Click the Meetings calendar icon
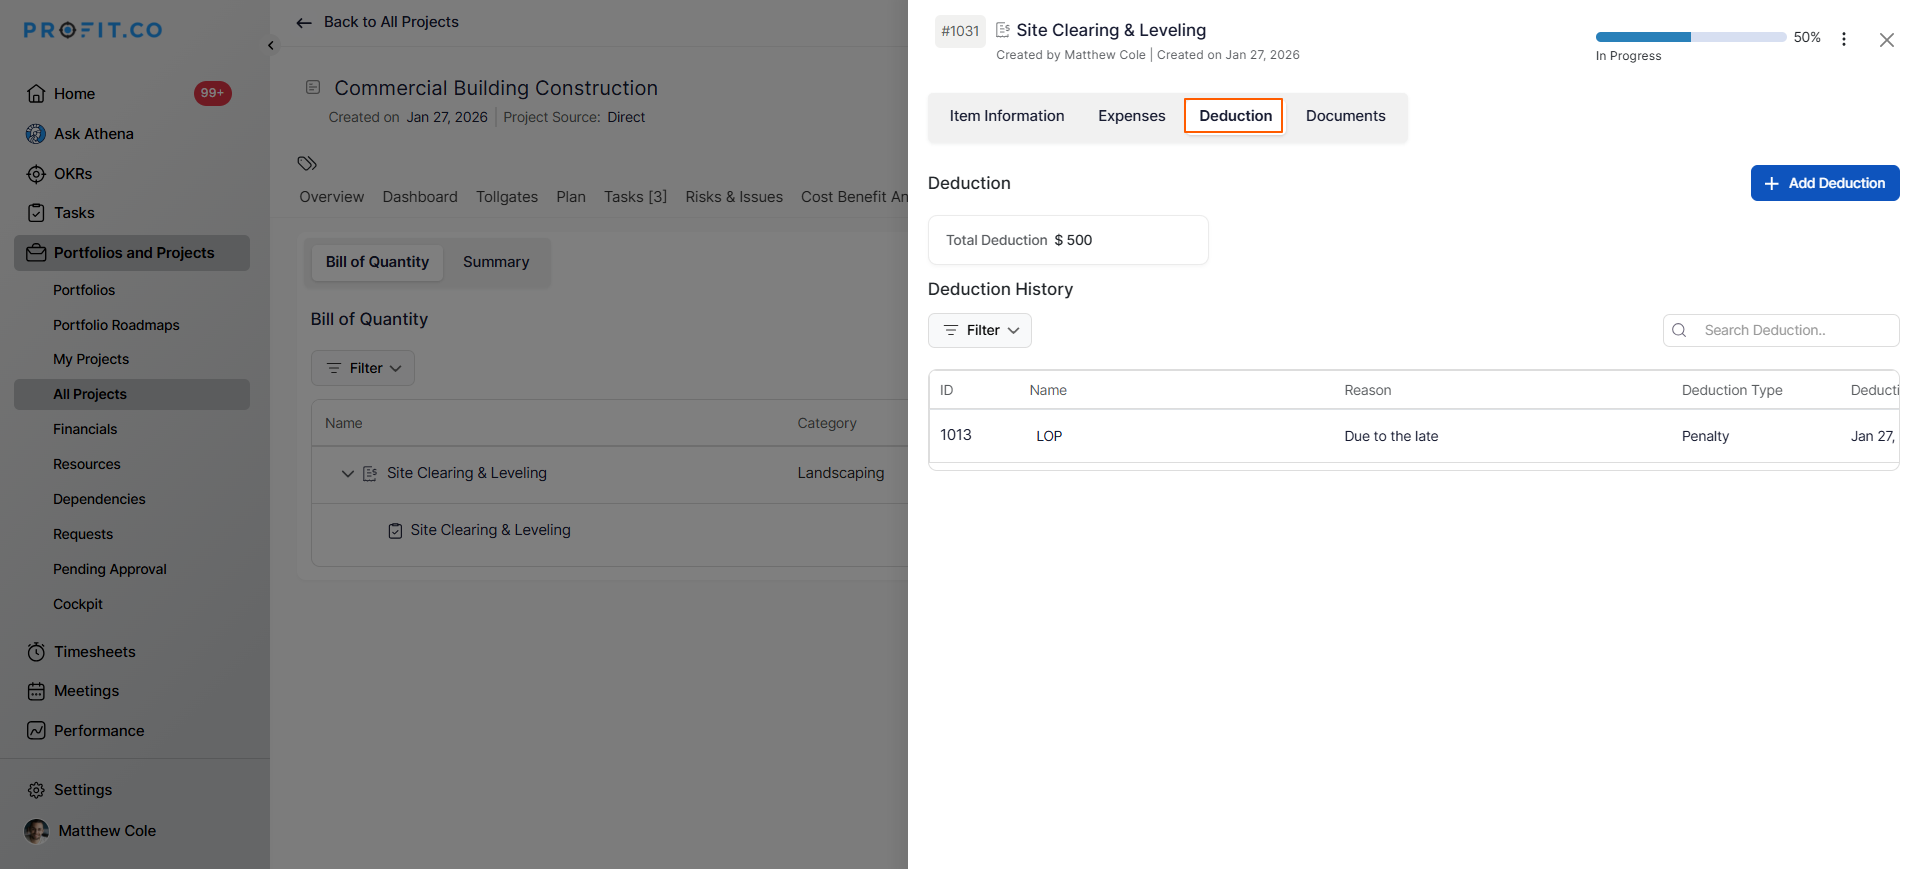 click(x=36, y=691)
